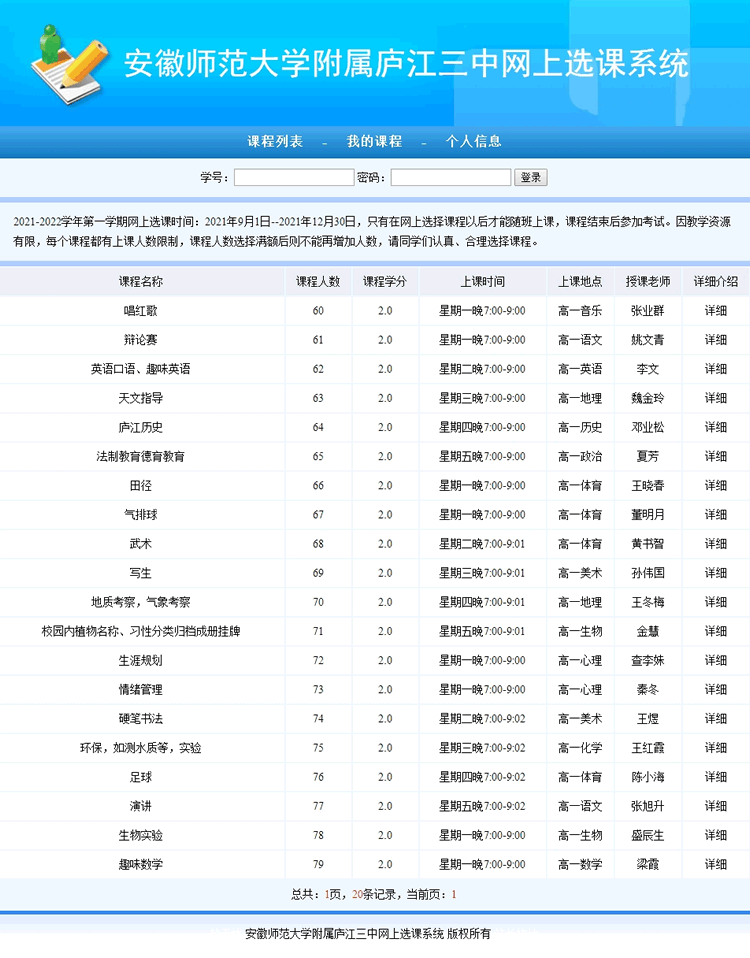Focus the 学号 input field
This screenshot has width=750, height=958.
293,178
